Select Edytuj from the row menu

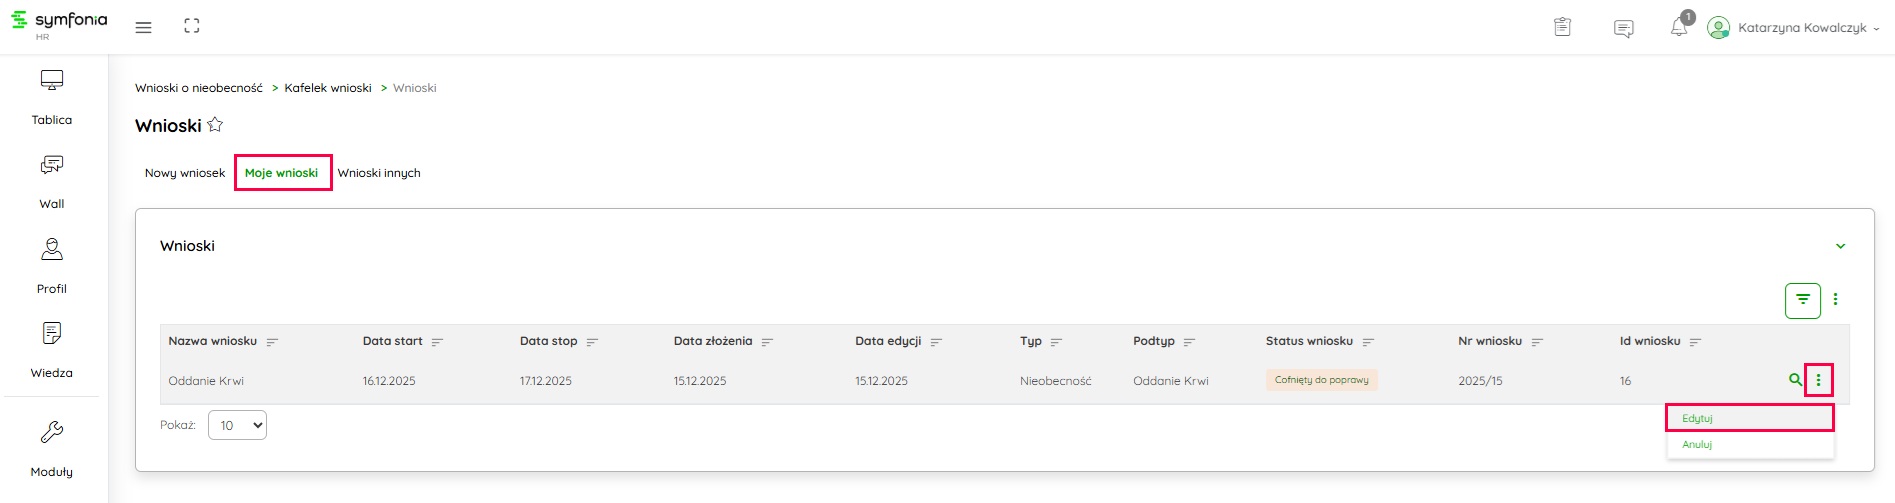point(1698,418)
